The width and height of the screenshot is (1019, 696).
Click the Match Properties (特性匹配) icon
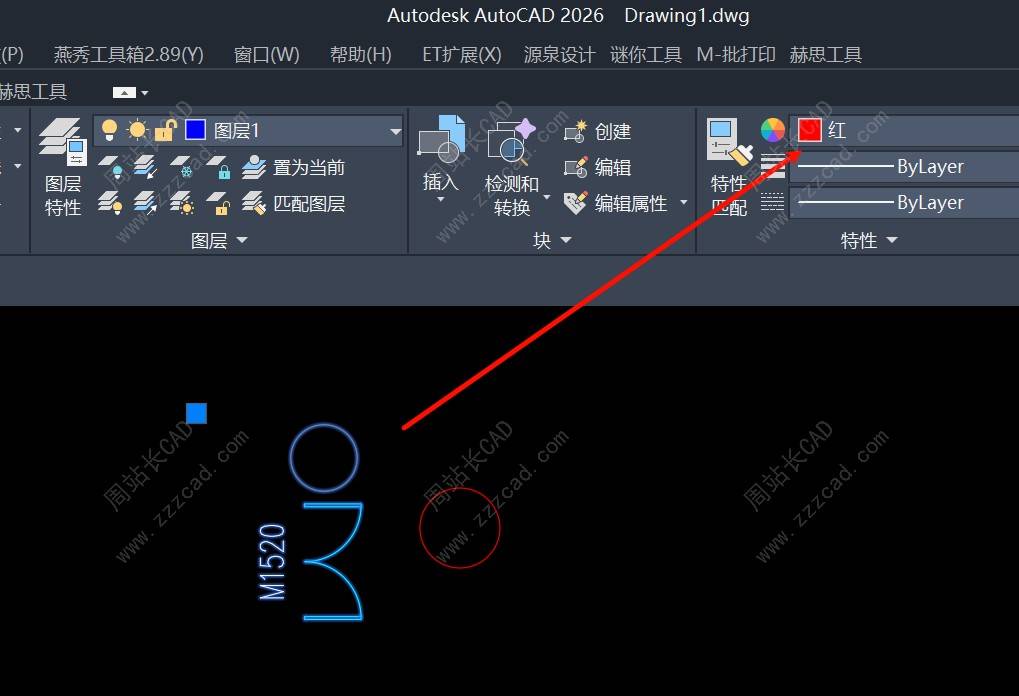coord(729,140)
